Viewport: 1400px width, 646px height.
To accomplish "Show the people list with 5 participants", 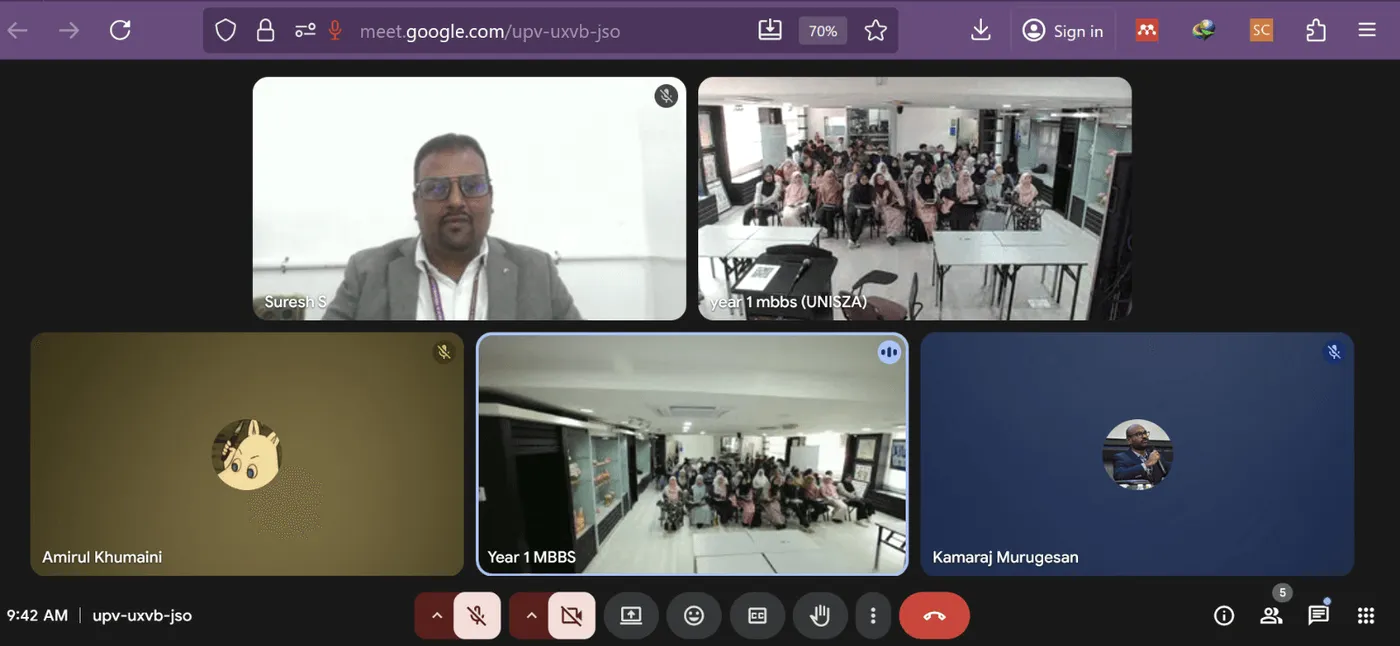I will pyautogui.click(x=1272, y=614).
